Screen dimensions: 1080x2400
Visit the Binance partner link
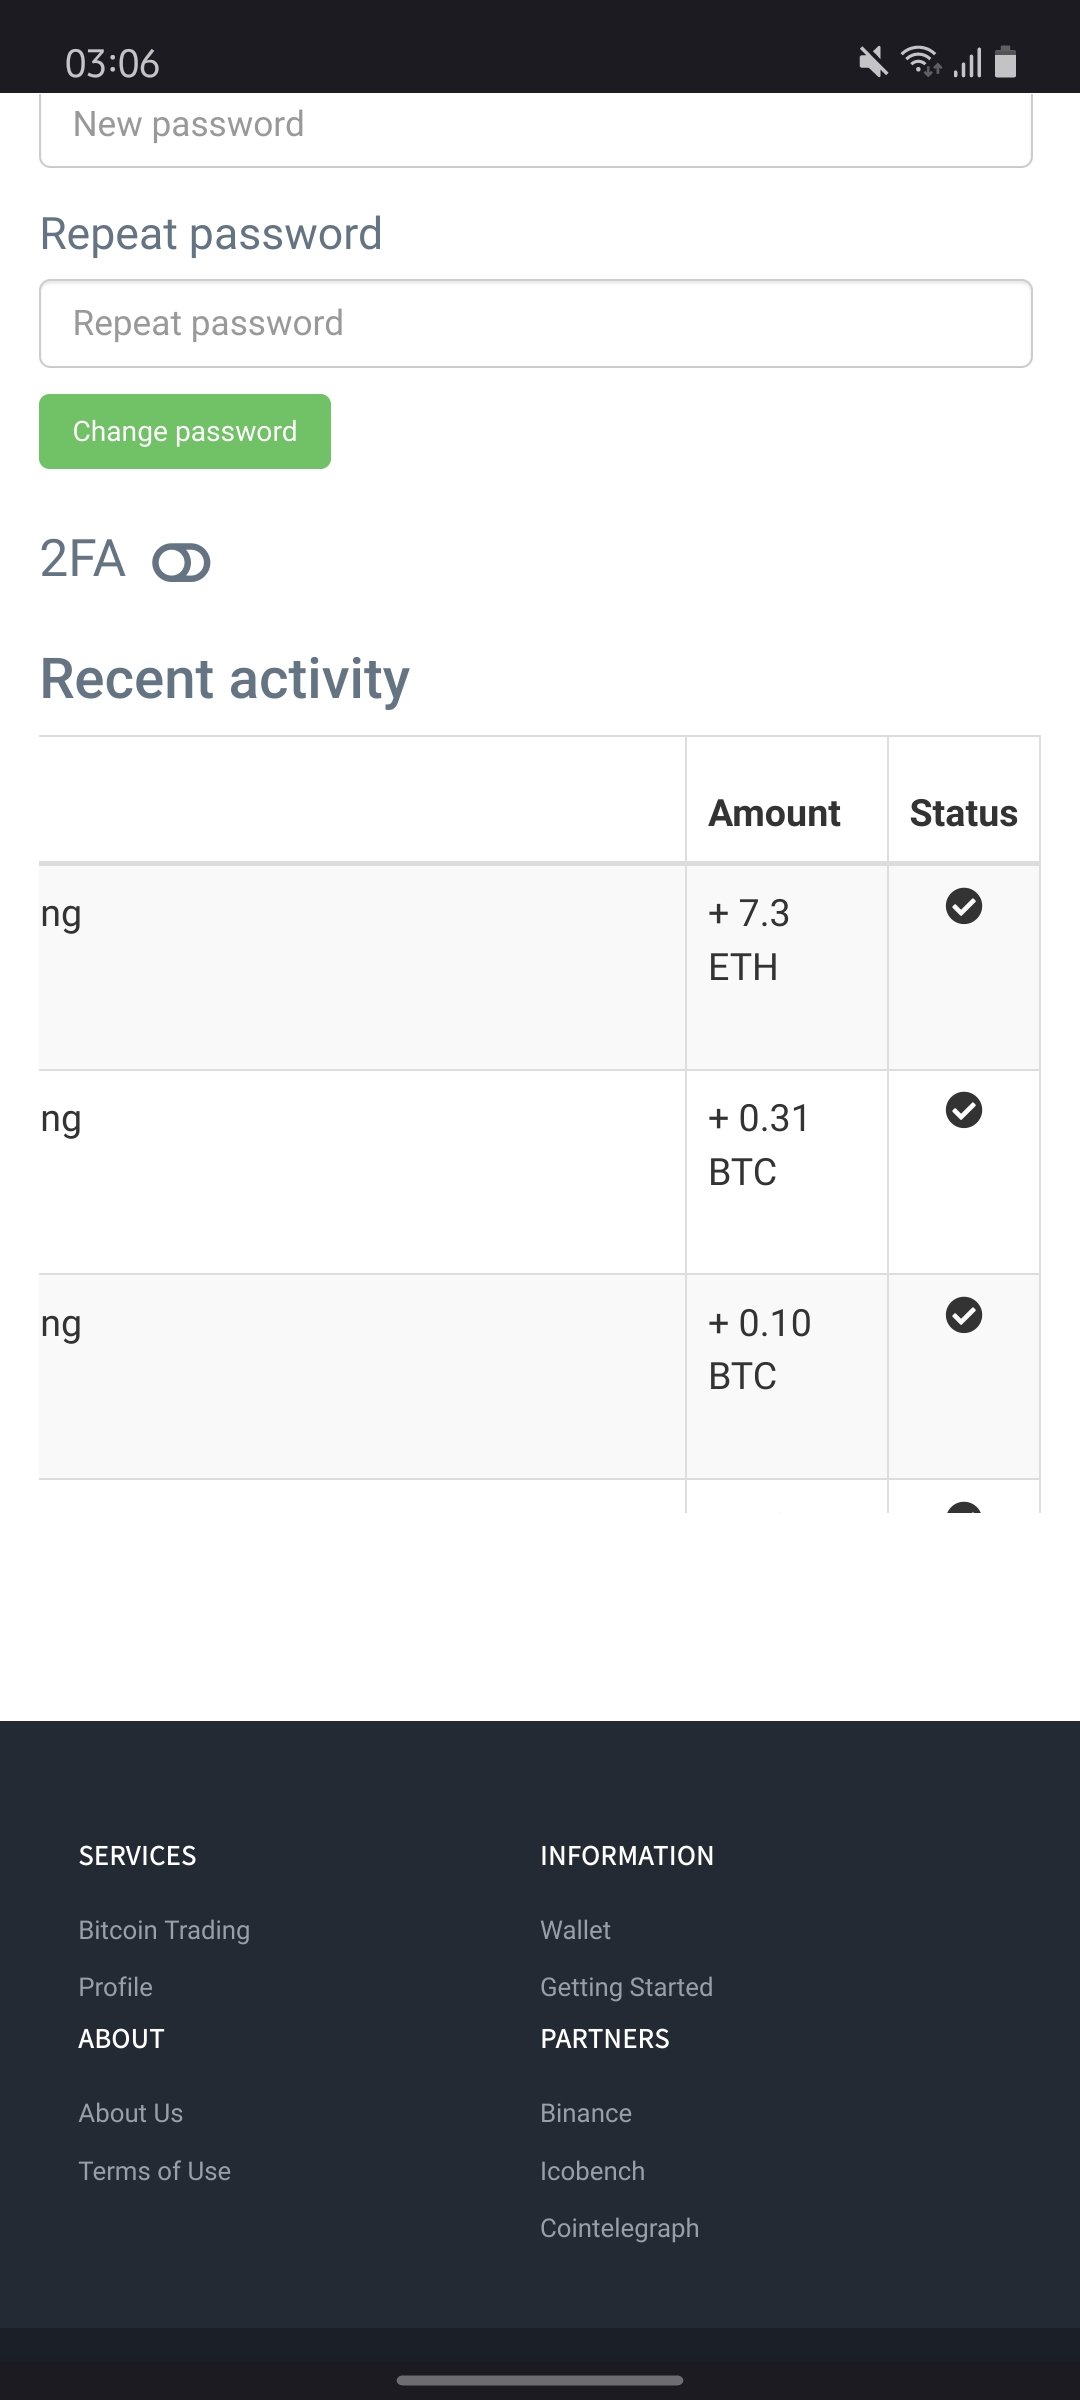pos(586,2113)
